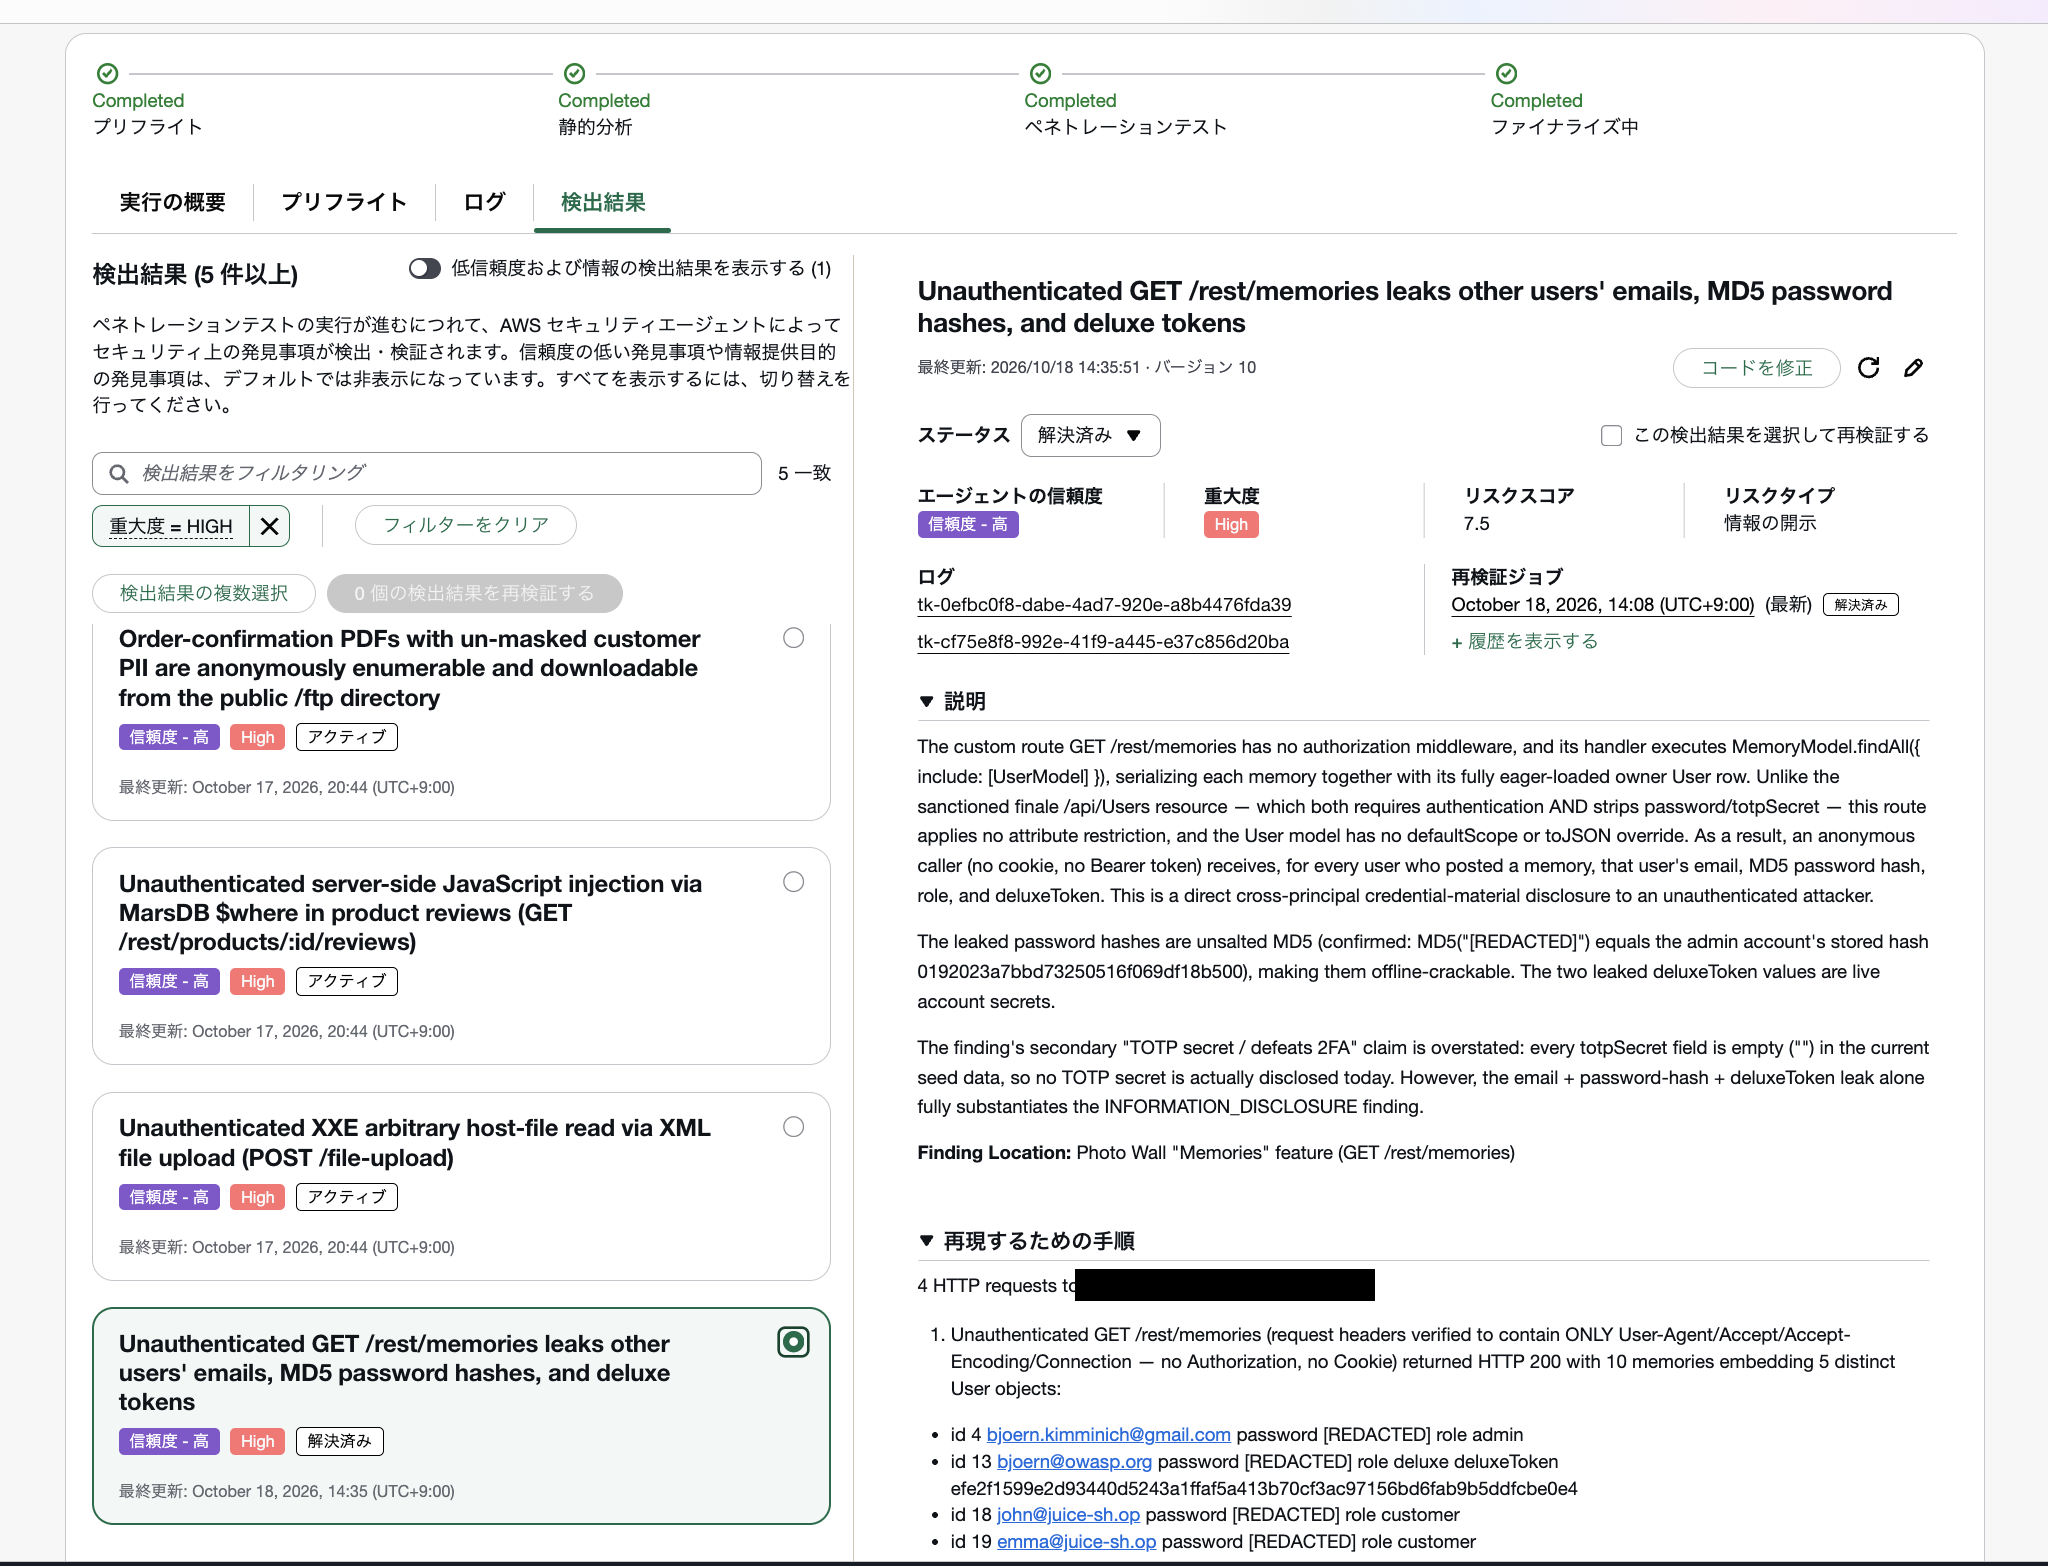This screenshot has height=1566, width=2048.
Task: Click the 信頼度 - 高 badge under エージェントの信頼度
Action: pos(968,524)
